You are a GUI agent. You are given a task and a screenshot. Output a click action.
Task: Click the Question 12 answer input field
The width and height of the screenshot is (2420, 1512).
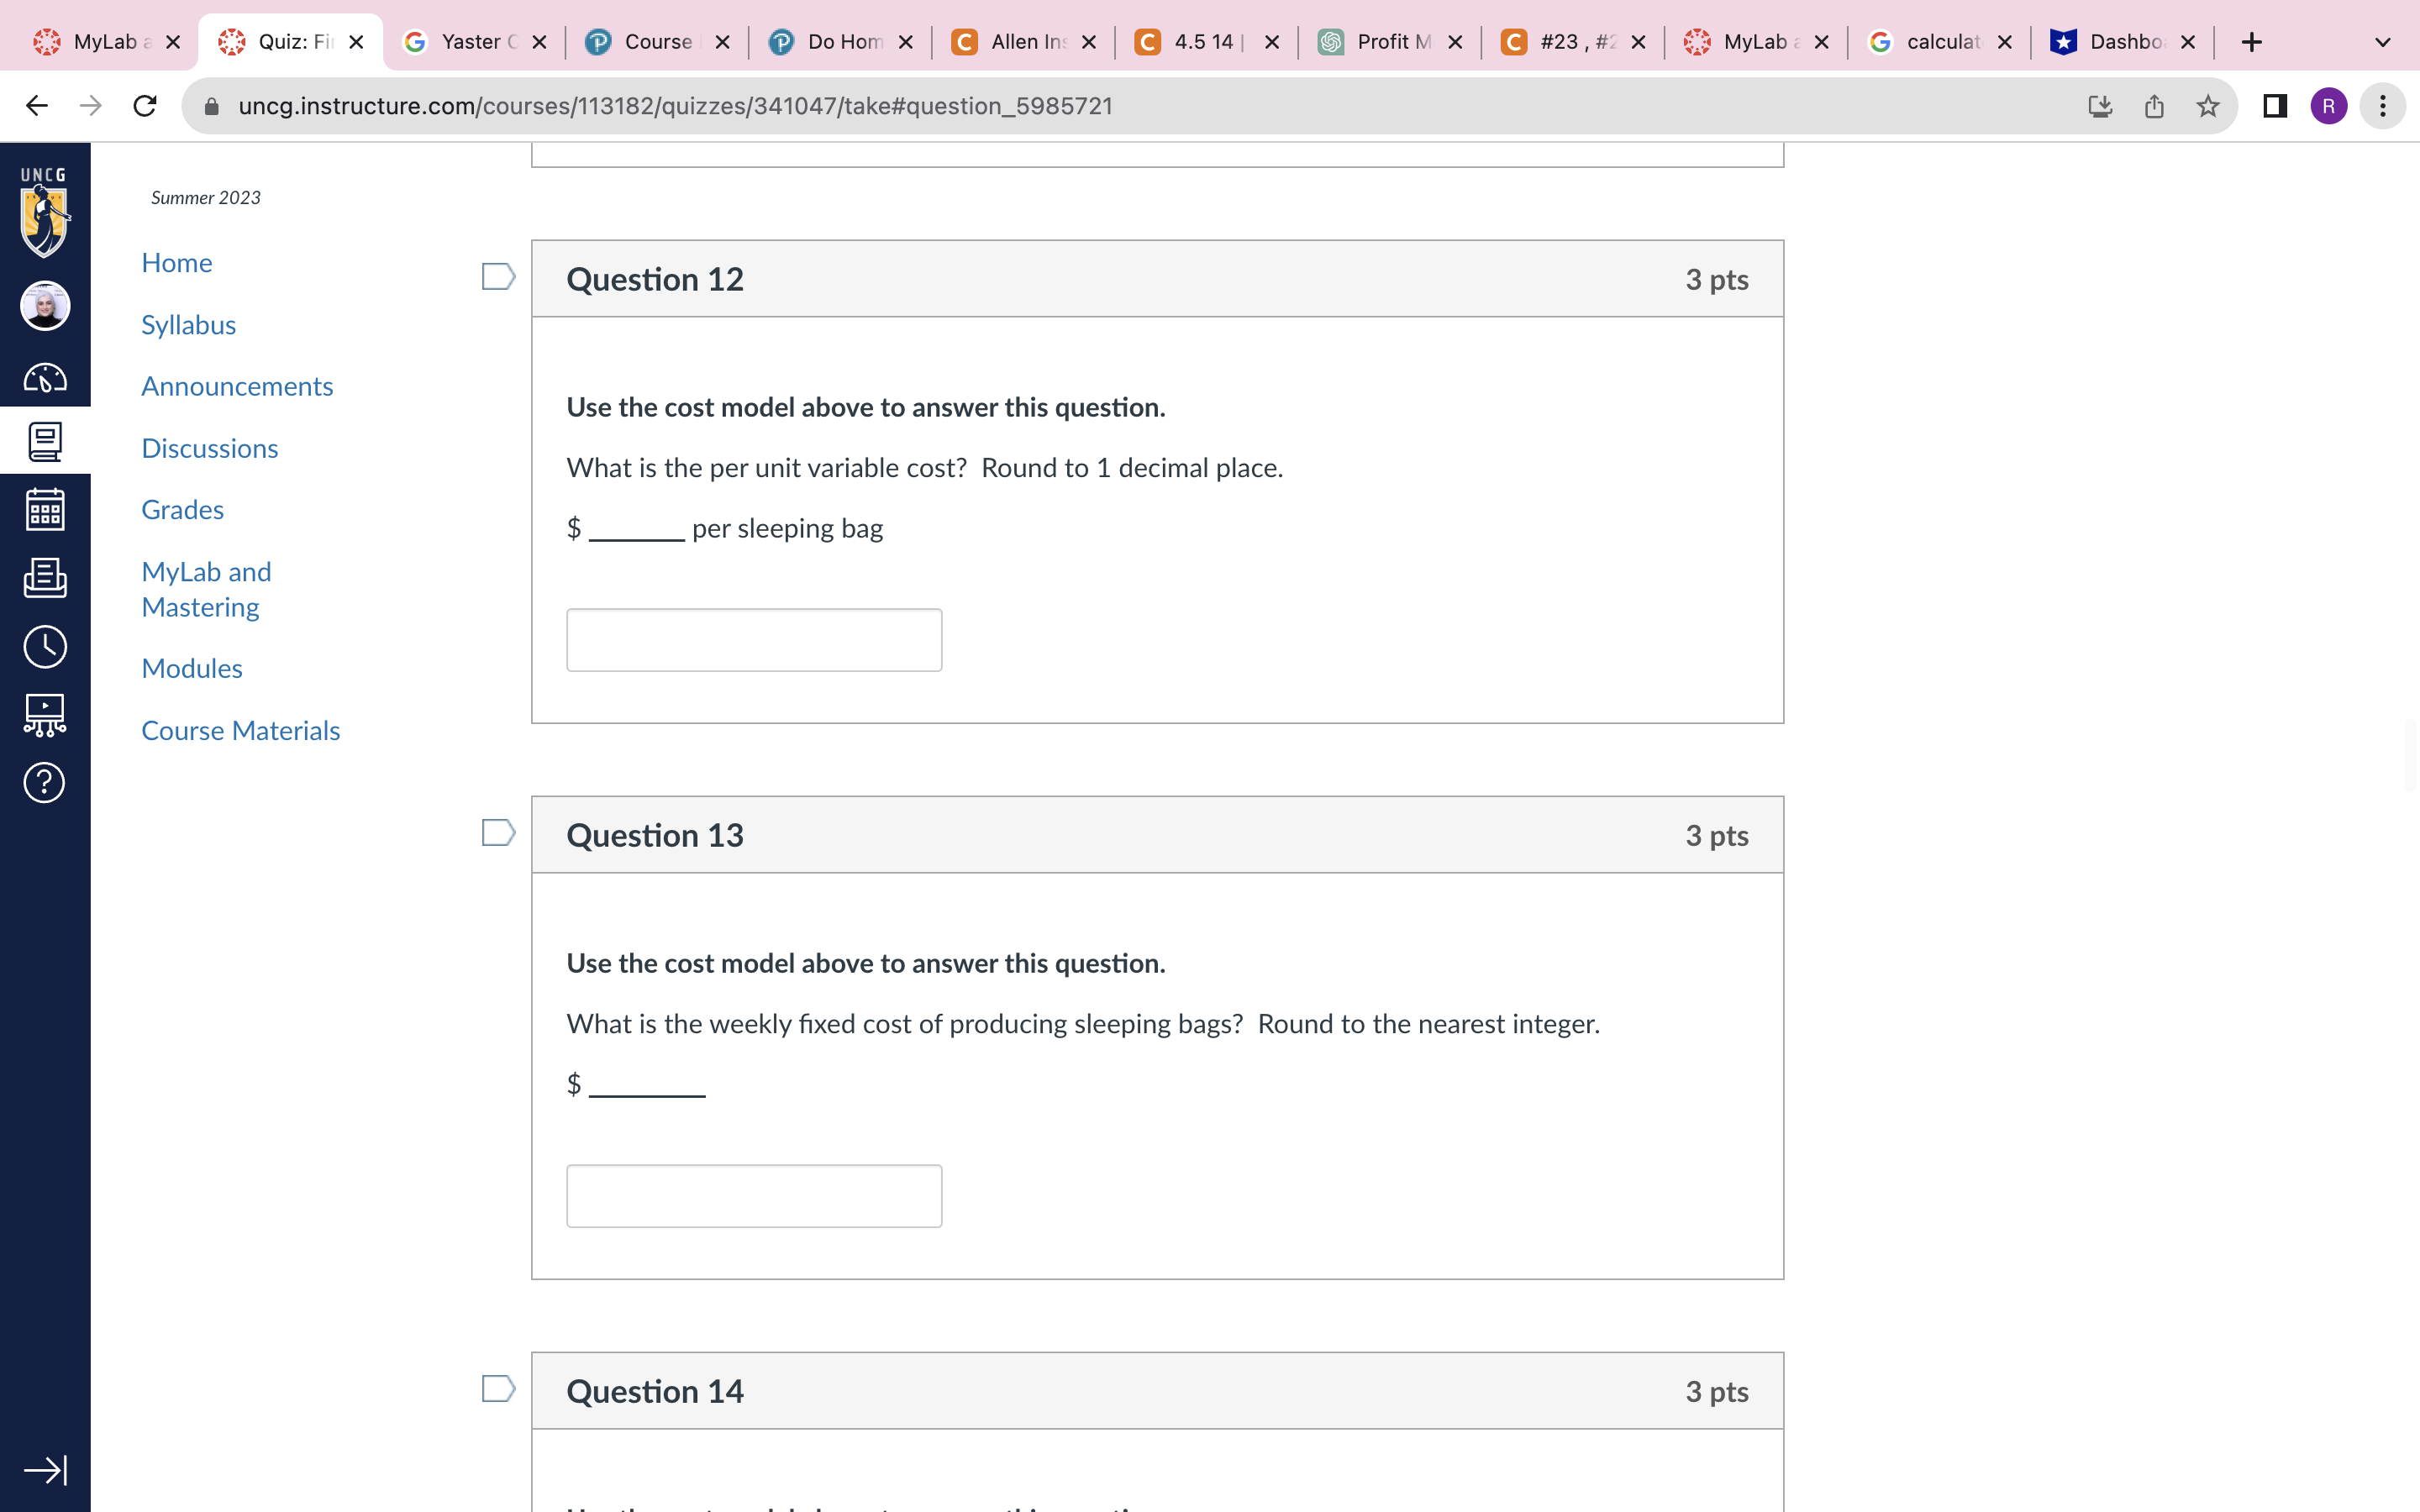pyautogui.click(x=754, y=640)
